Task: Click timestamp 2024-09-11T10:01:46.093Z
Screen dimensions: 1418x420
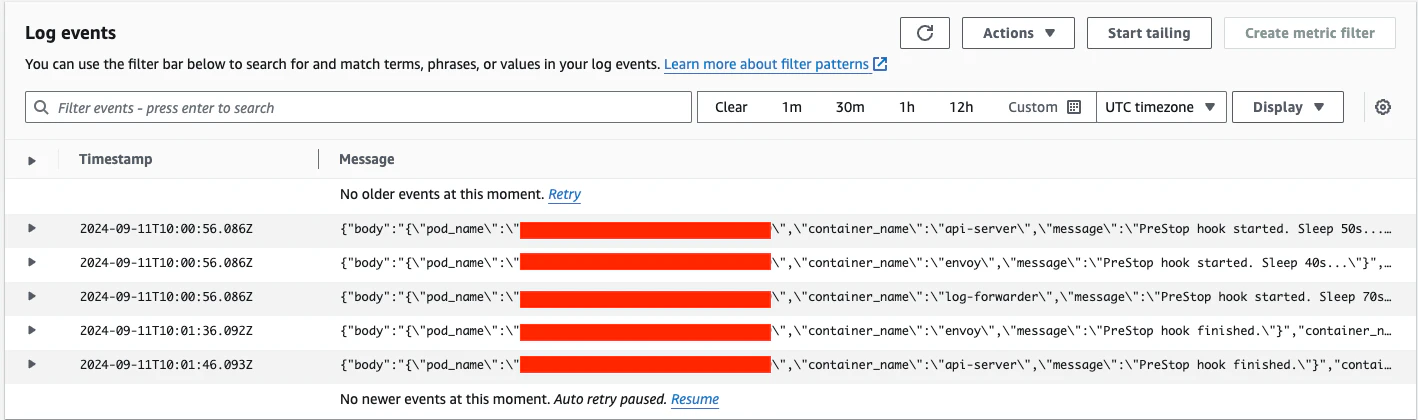Action: (166, 364)
